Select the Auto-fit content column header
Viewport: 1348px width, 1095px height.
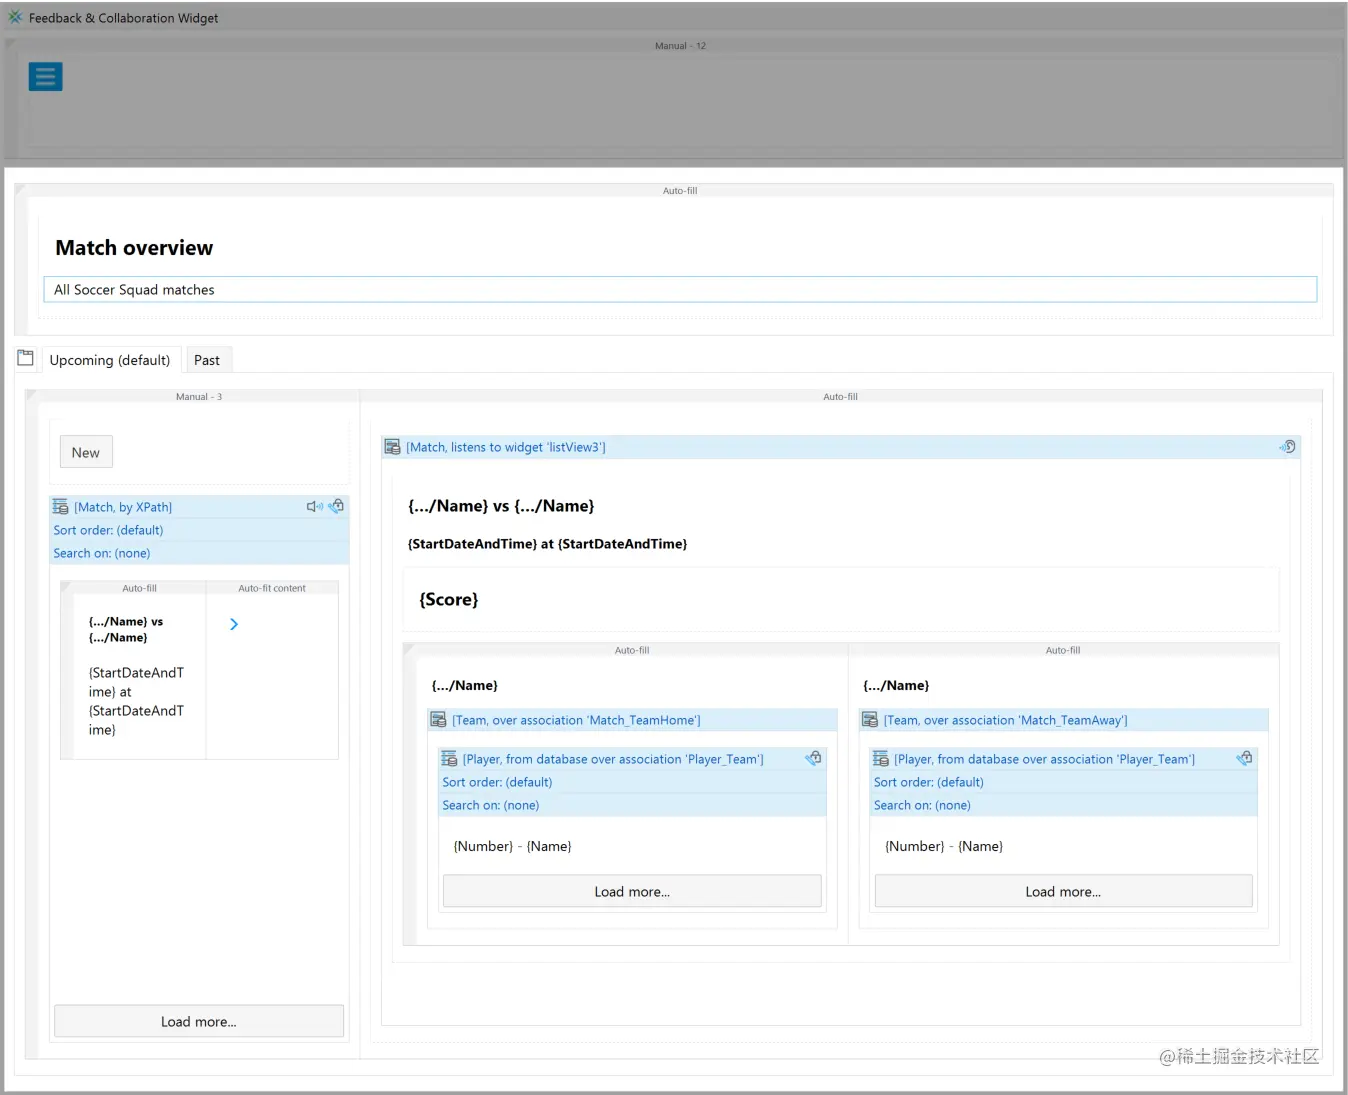click(272, 588)
